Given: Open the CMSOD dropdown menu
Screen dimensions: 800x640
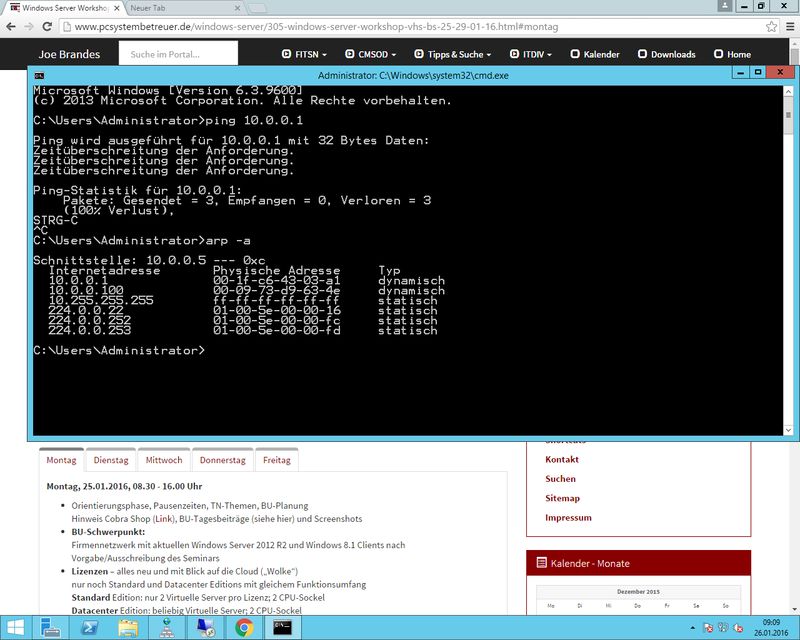Looking at the screenshot, I should tap(370, 54).
